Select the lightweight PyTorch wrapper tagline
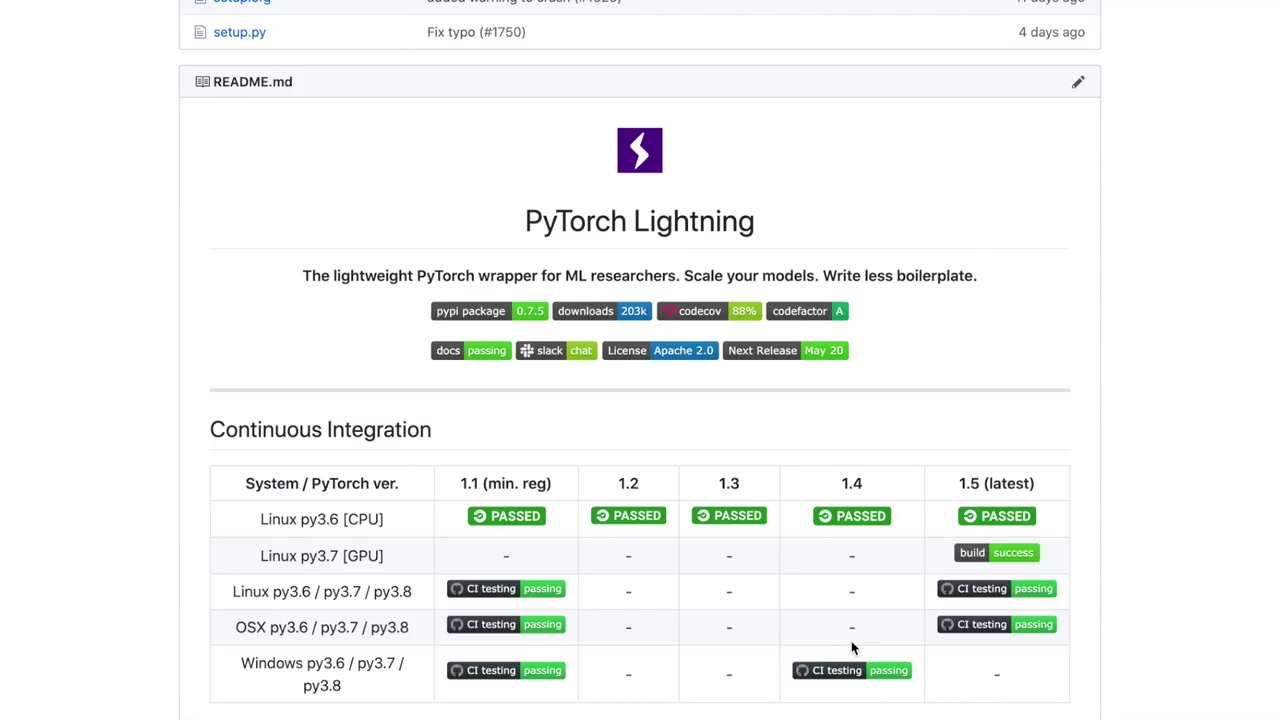The width and height of the screenshot is (1280, 720). (x=640, y=275)
